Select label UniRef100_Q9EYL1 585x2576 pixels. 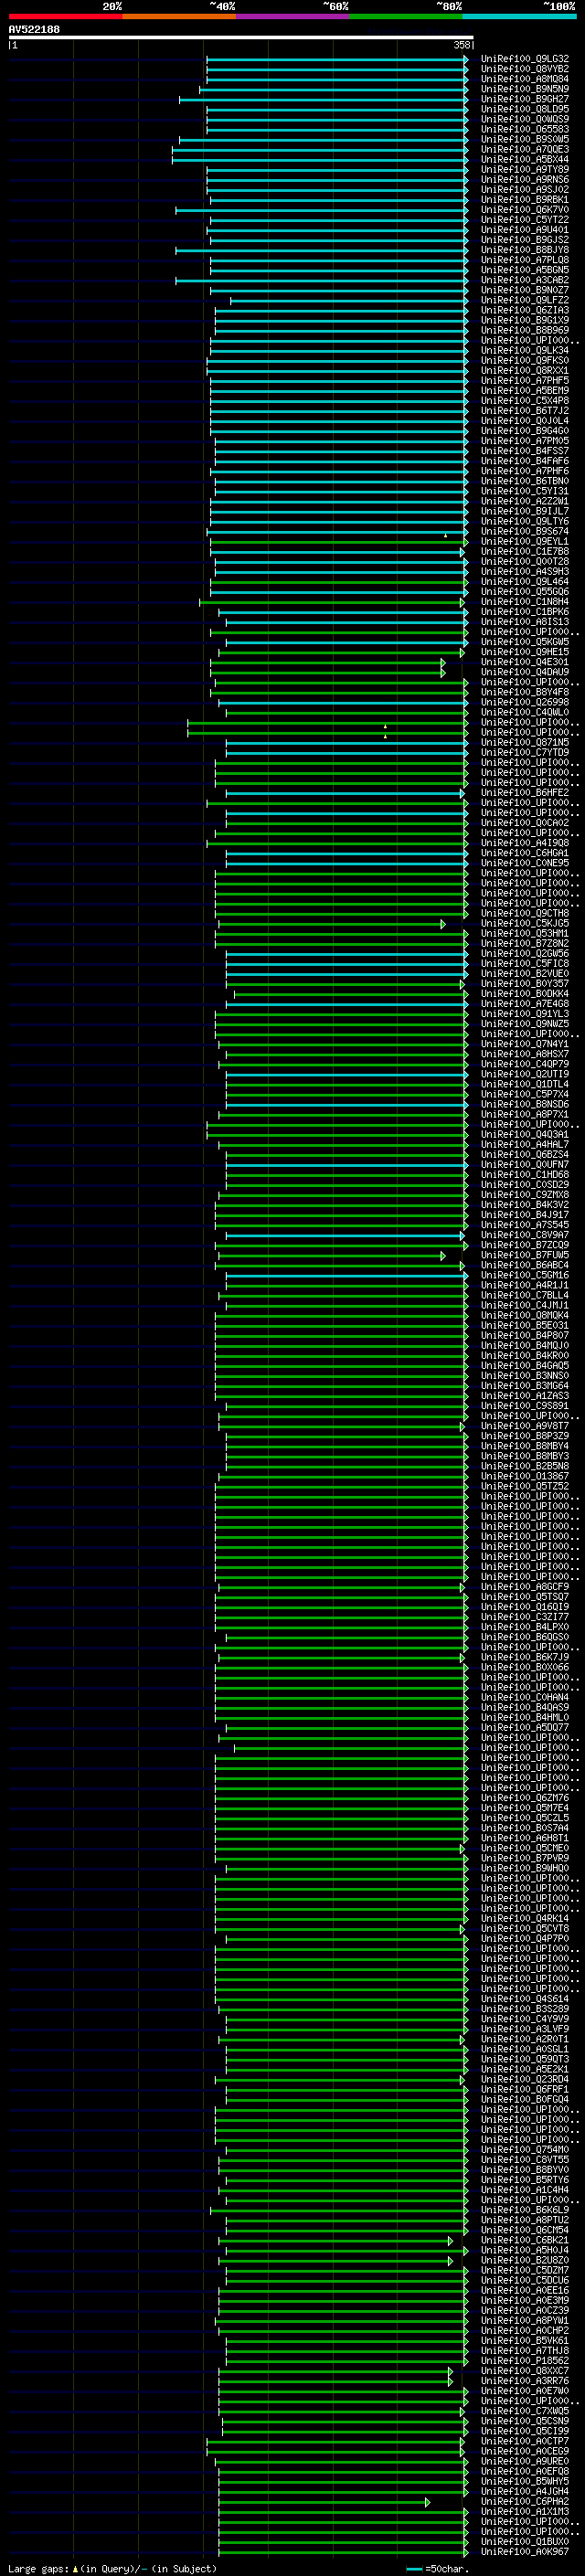click(525, 541)
